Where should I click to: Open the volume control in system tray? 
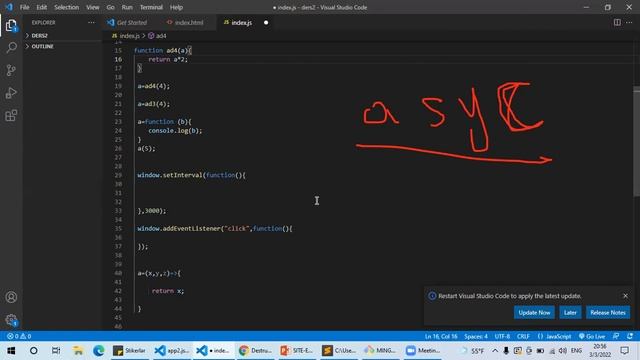562,351
